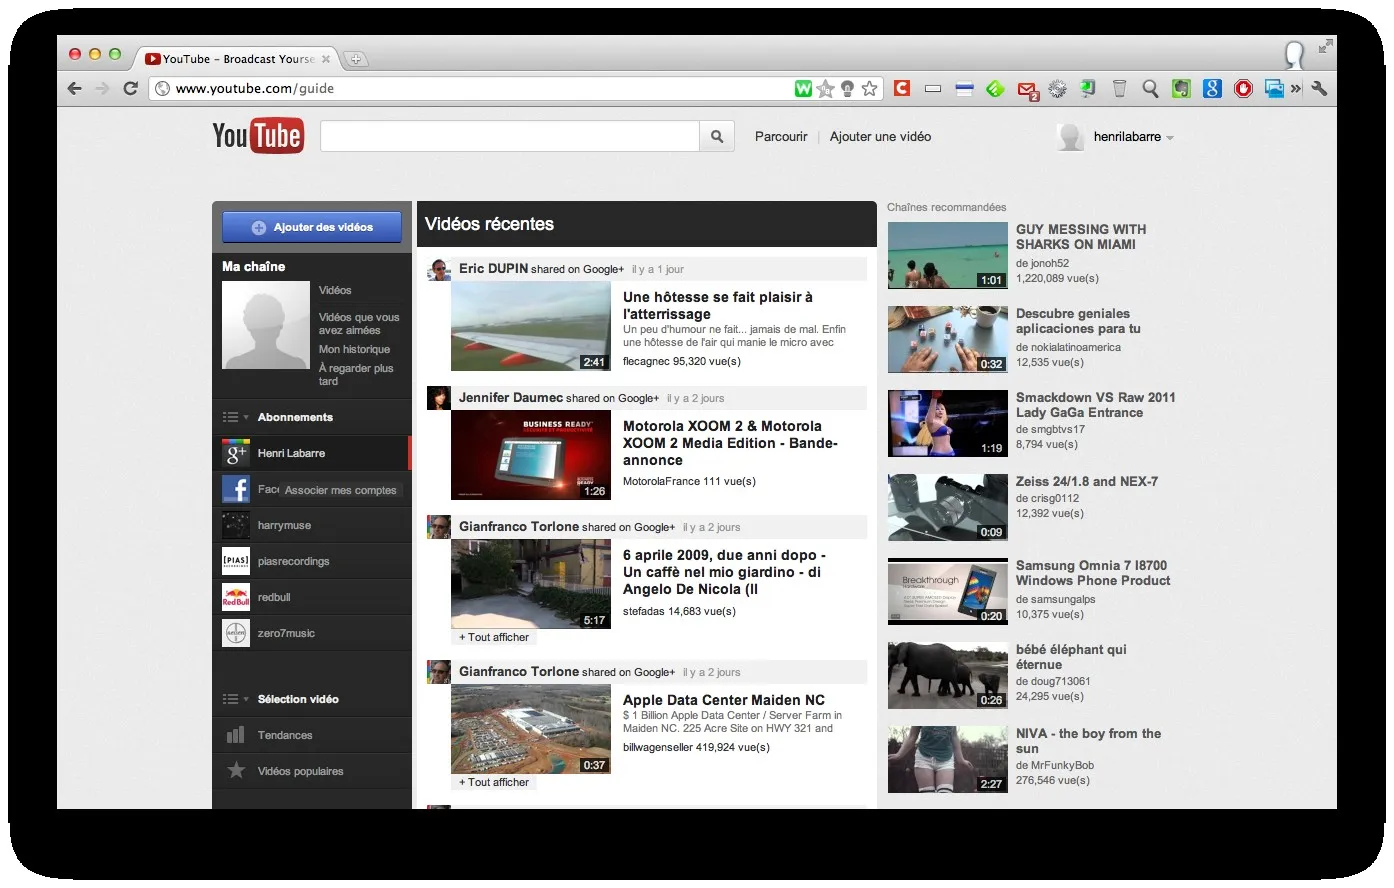
Task: Open À regarder plus tard link
Action: [356, 374]
